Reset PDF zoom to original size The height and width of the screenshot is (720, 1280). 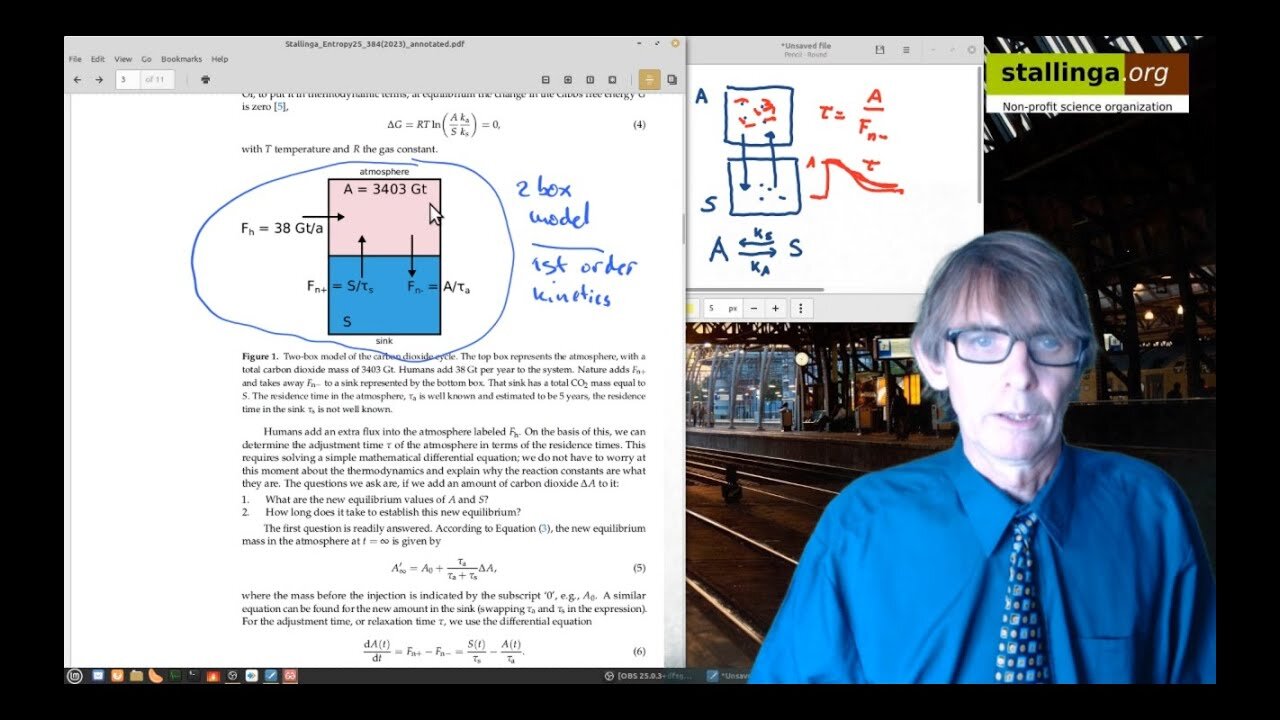pyautogui.click(x=590, y=79)
